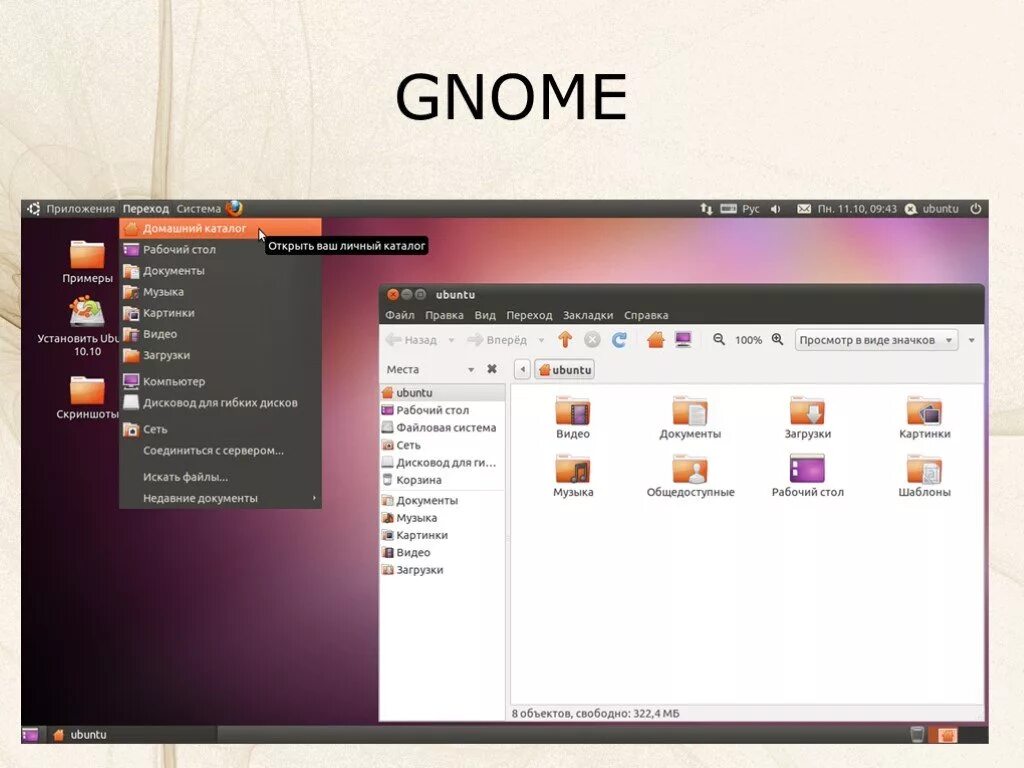Choose Искать файлы… menu entry
Screen dimensions: 1024x768
click(x=220, y=477)
